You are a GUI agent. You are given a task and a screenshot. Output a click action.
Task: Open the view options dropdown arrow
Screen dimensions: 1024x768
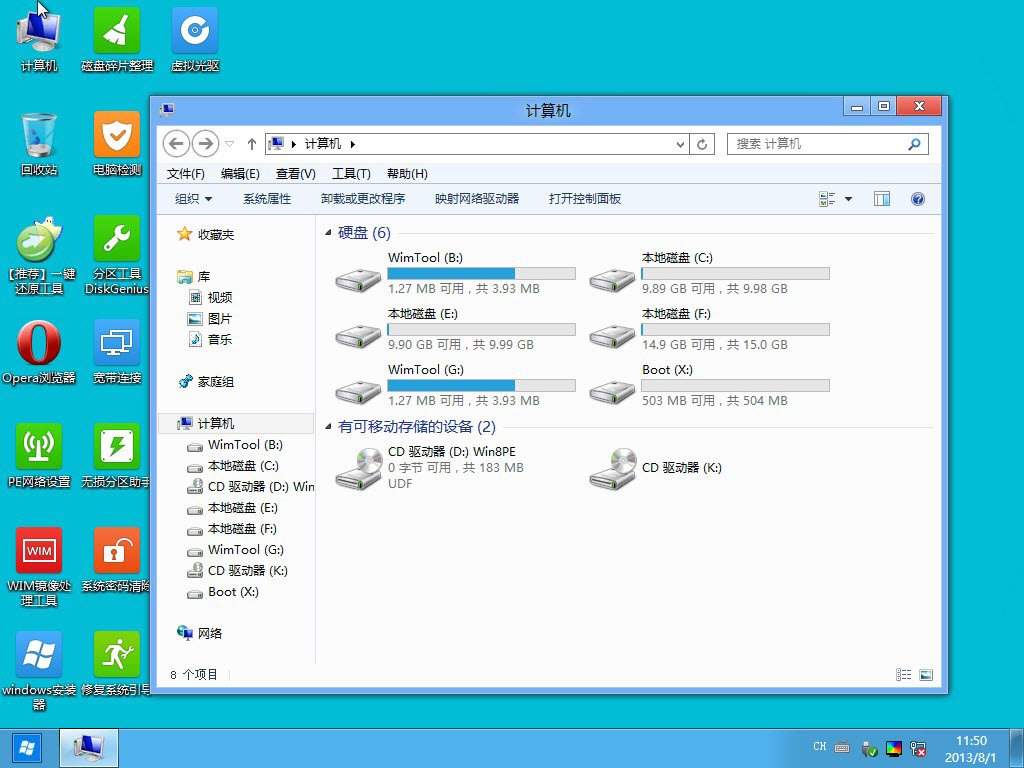pyautogui.click(x=848, y=199)
